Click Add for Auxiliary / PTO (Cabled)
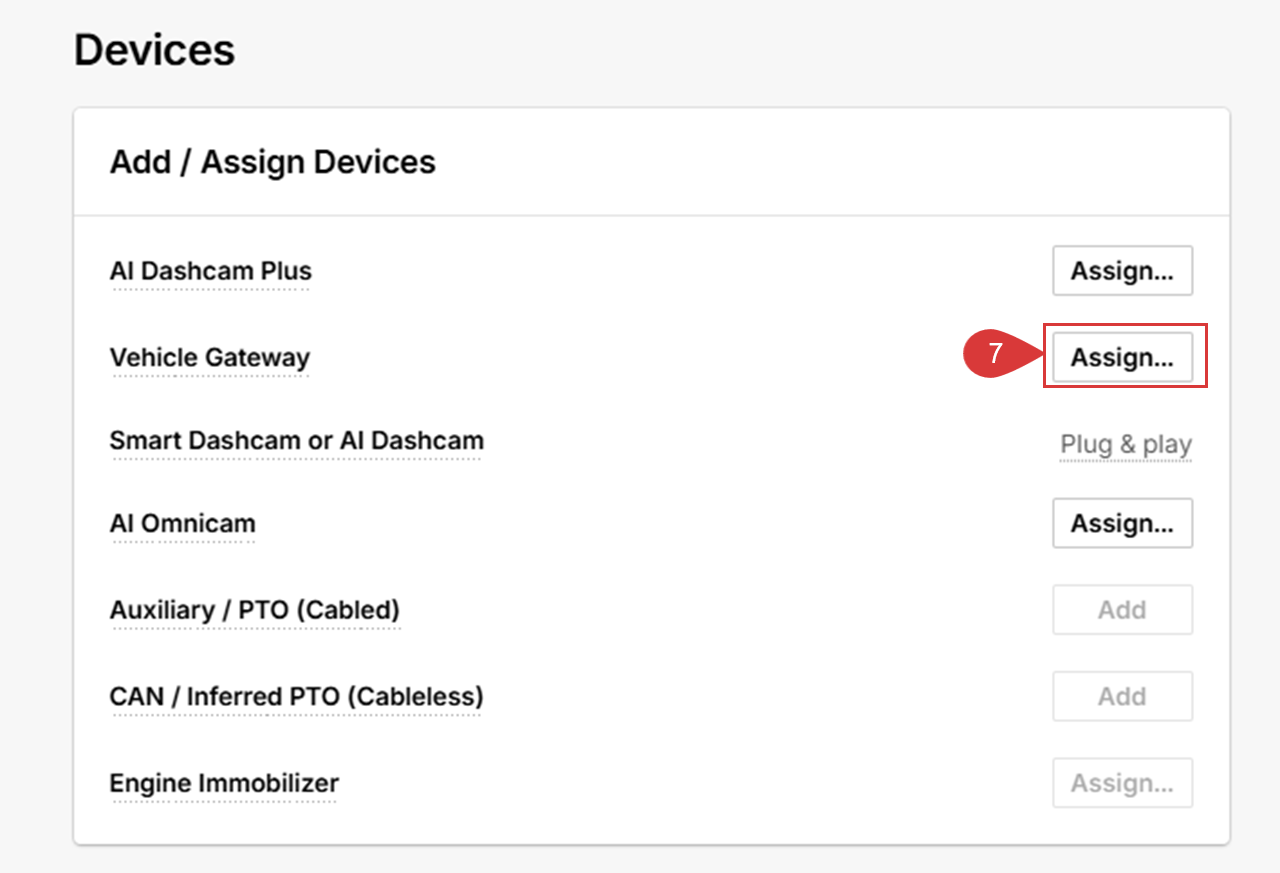Screen dimensions: 1280x873 coord(1122,610)
